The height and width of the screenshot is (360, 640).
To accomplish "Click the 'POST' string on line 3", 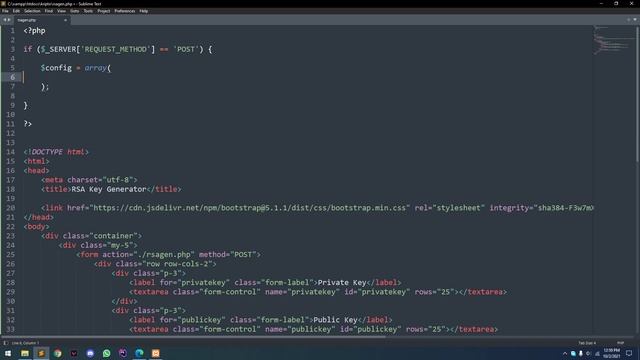I will (186, 49).
